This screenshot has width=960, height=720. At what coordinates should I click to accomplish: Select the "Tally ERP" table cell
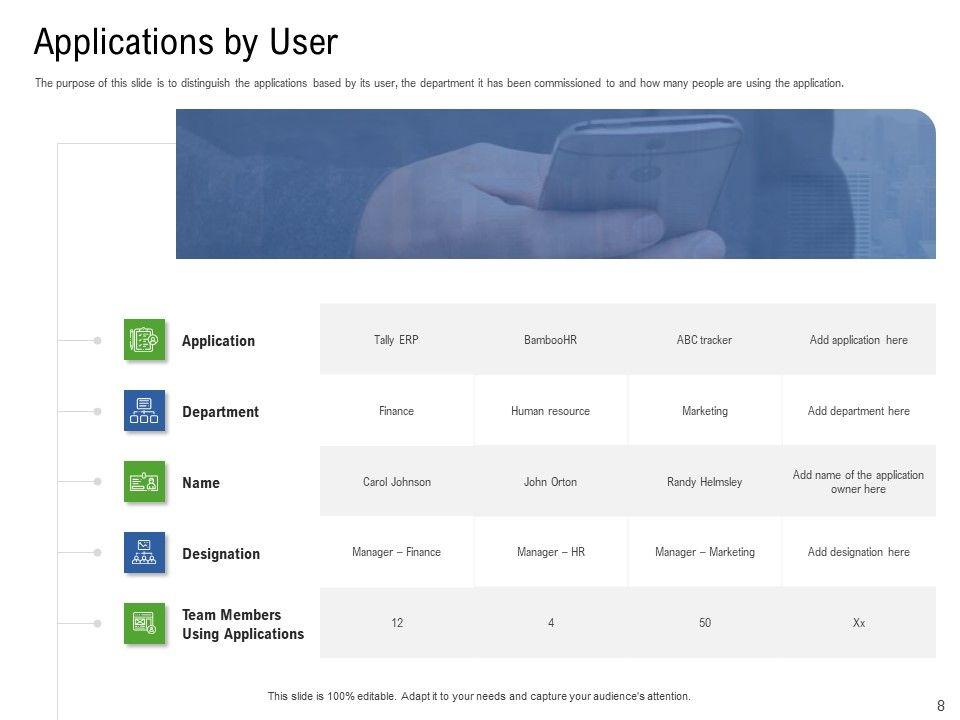click(x=396, y=340)
